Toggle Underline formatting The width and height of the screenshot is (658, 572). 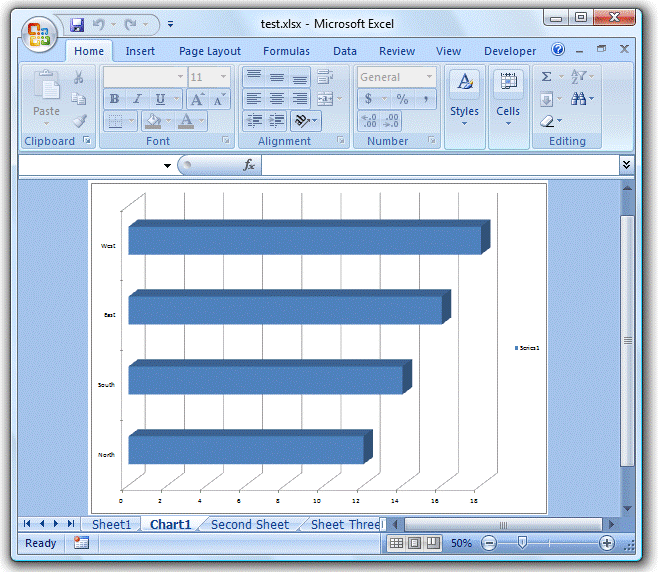click(160, 99)
